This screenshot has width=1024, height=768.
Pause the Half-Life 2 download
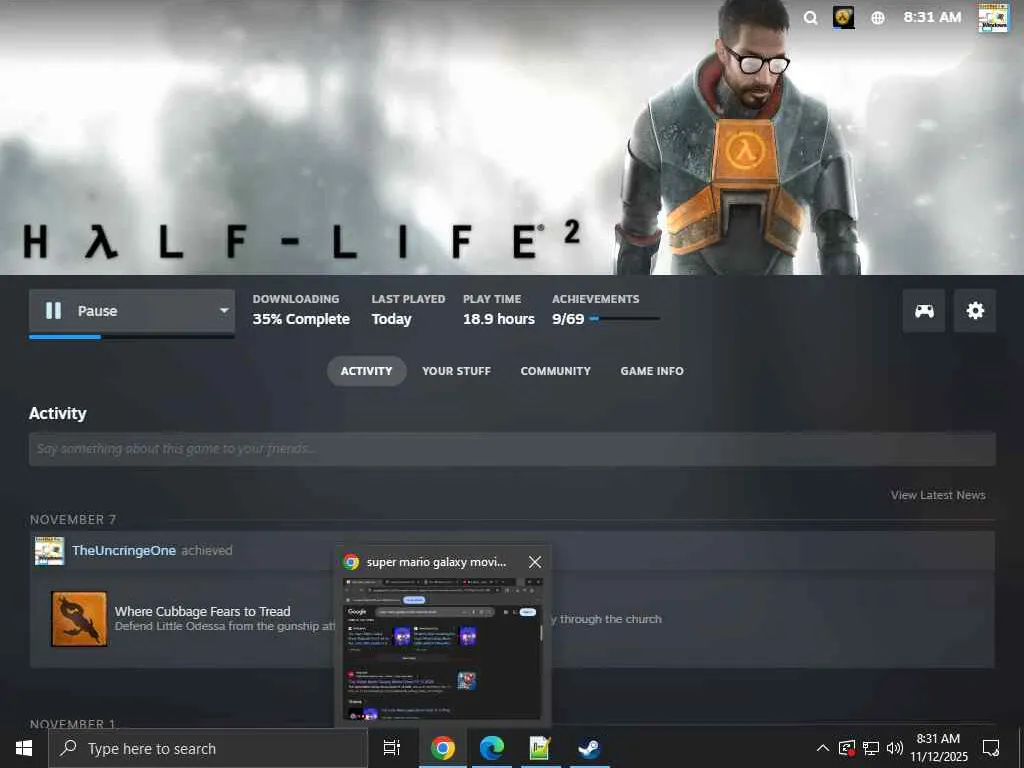coord(120,311)
